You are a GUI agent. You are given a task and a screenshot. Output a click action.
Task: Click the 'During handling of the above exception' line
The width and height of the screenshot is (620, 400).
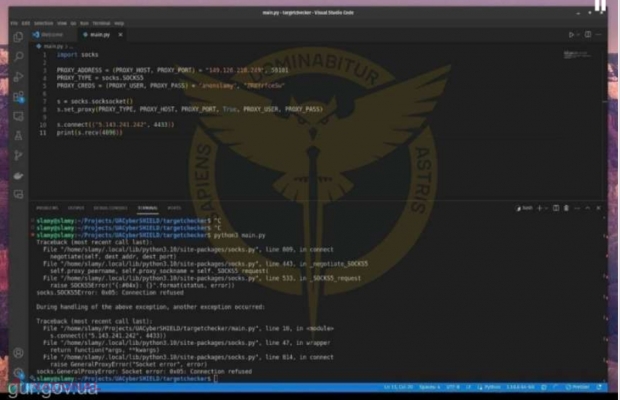point(150,307)
